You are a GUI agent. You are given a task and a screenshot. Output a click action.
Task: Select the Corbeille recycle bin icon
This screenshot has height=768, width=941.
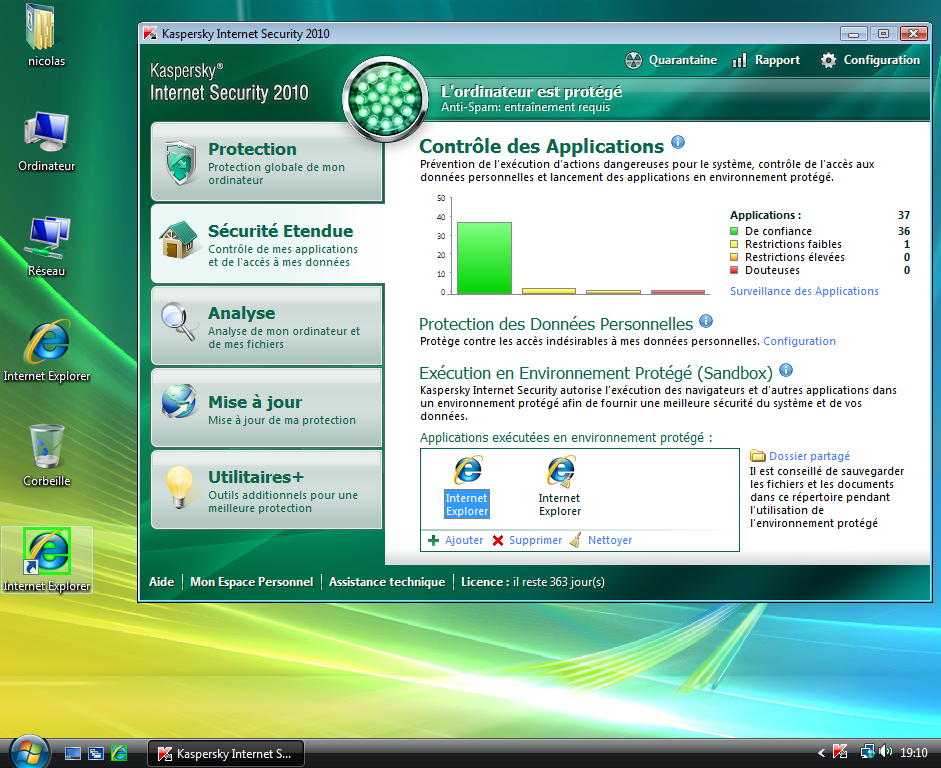[46, 455]
